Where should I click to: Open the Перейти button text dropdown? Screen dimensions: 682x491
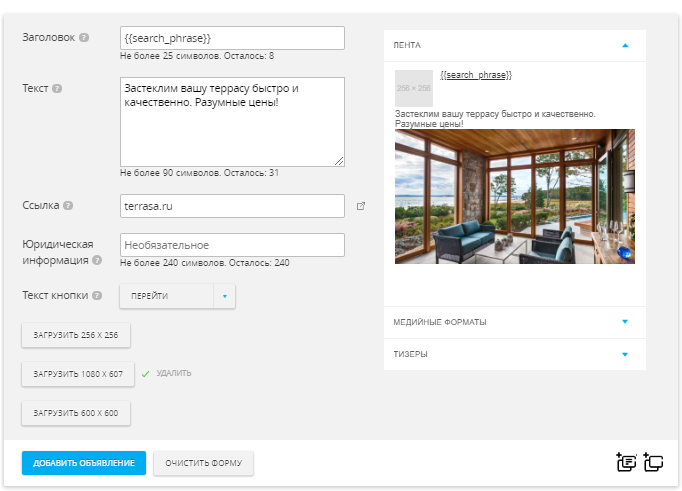click(225, 296)
